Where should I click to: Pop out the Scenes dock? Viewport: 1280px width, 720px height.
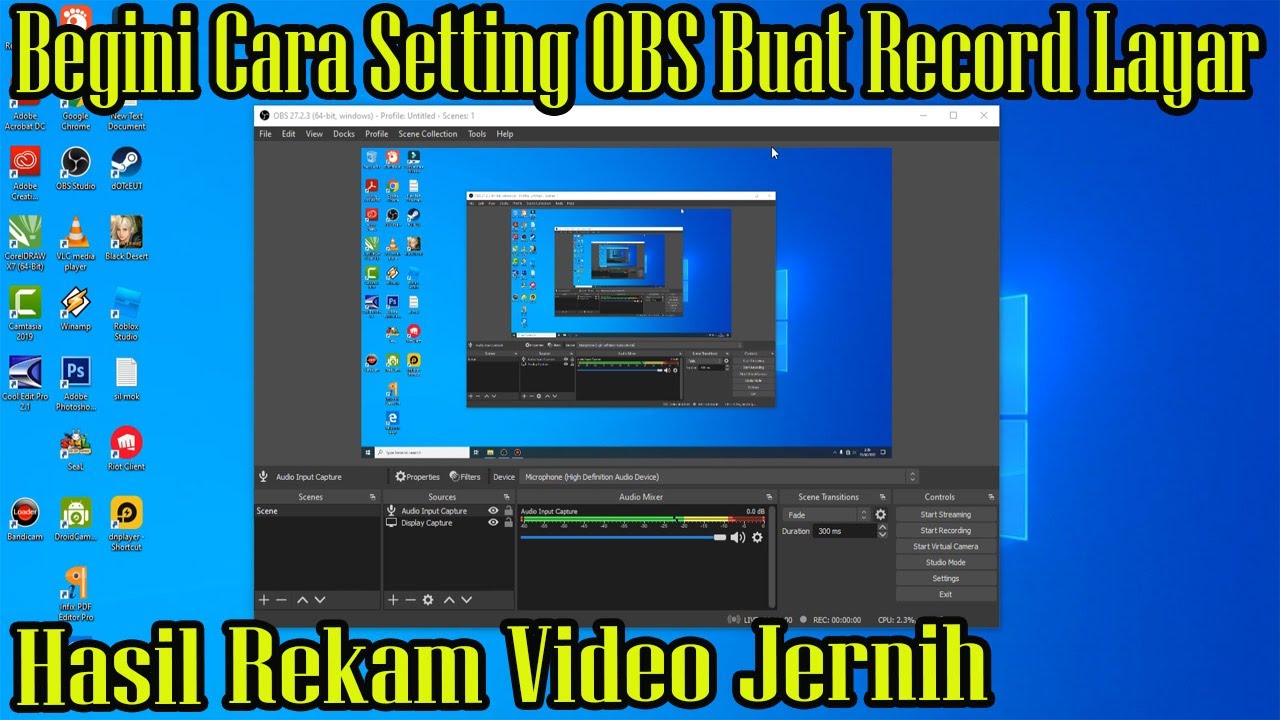372,497
